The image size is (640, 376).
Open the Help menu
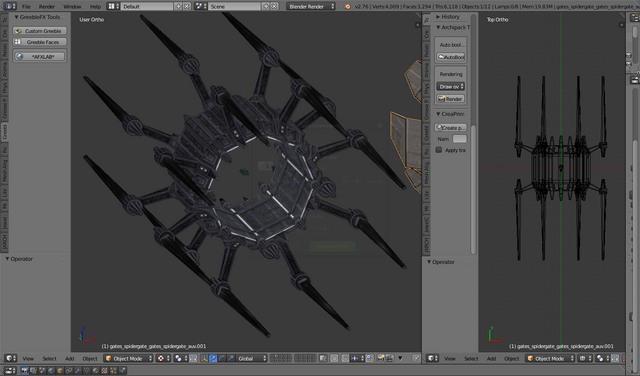[x=95, y=7]
